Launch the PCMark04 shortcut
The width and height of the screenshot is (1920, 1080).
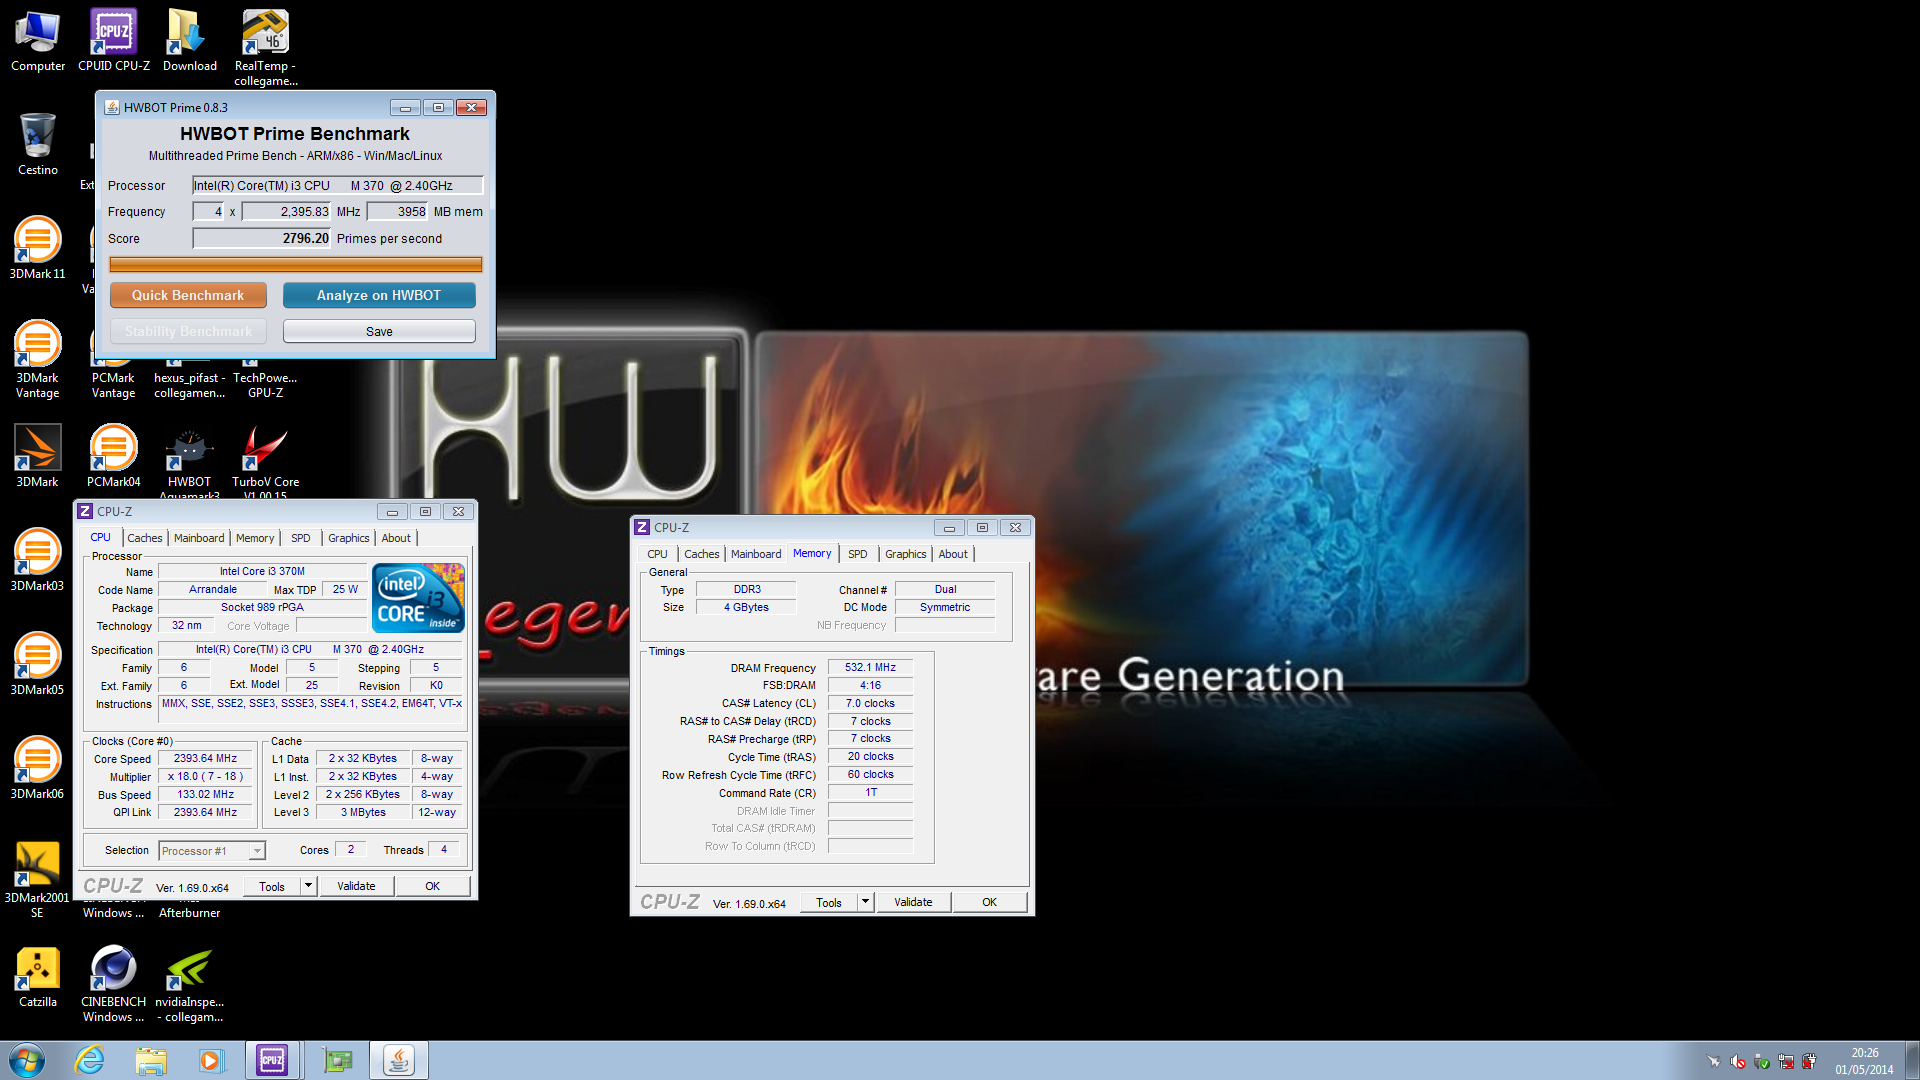pyautogui.click(x=114, y=456)
